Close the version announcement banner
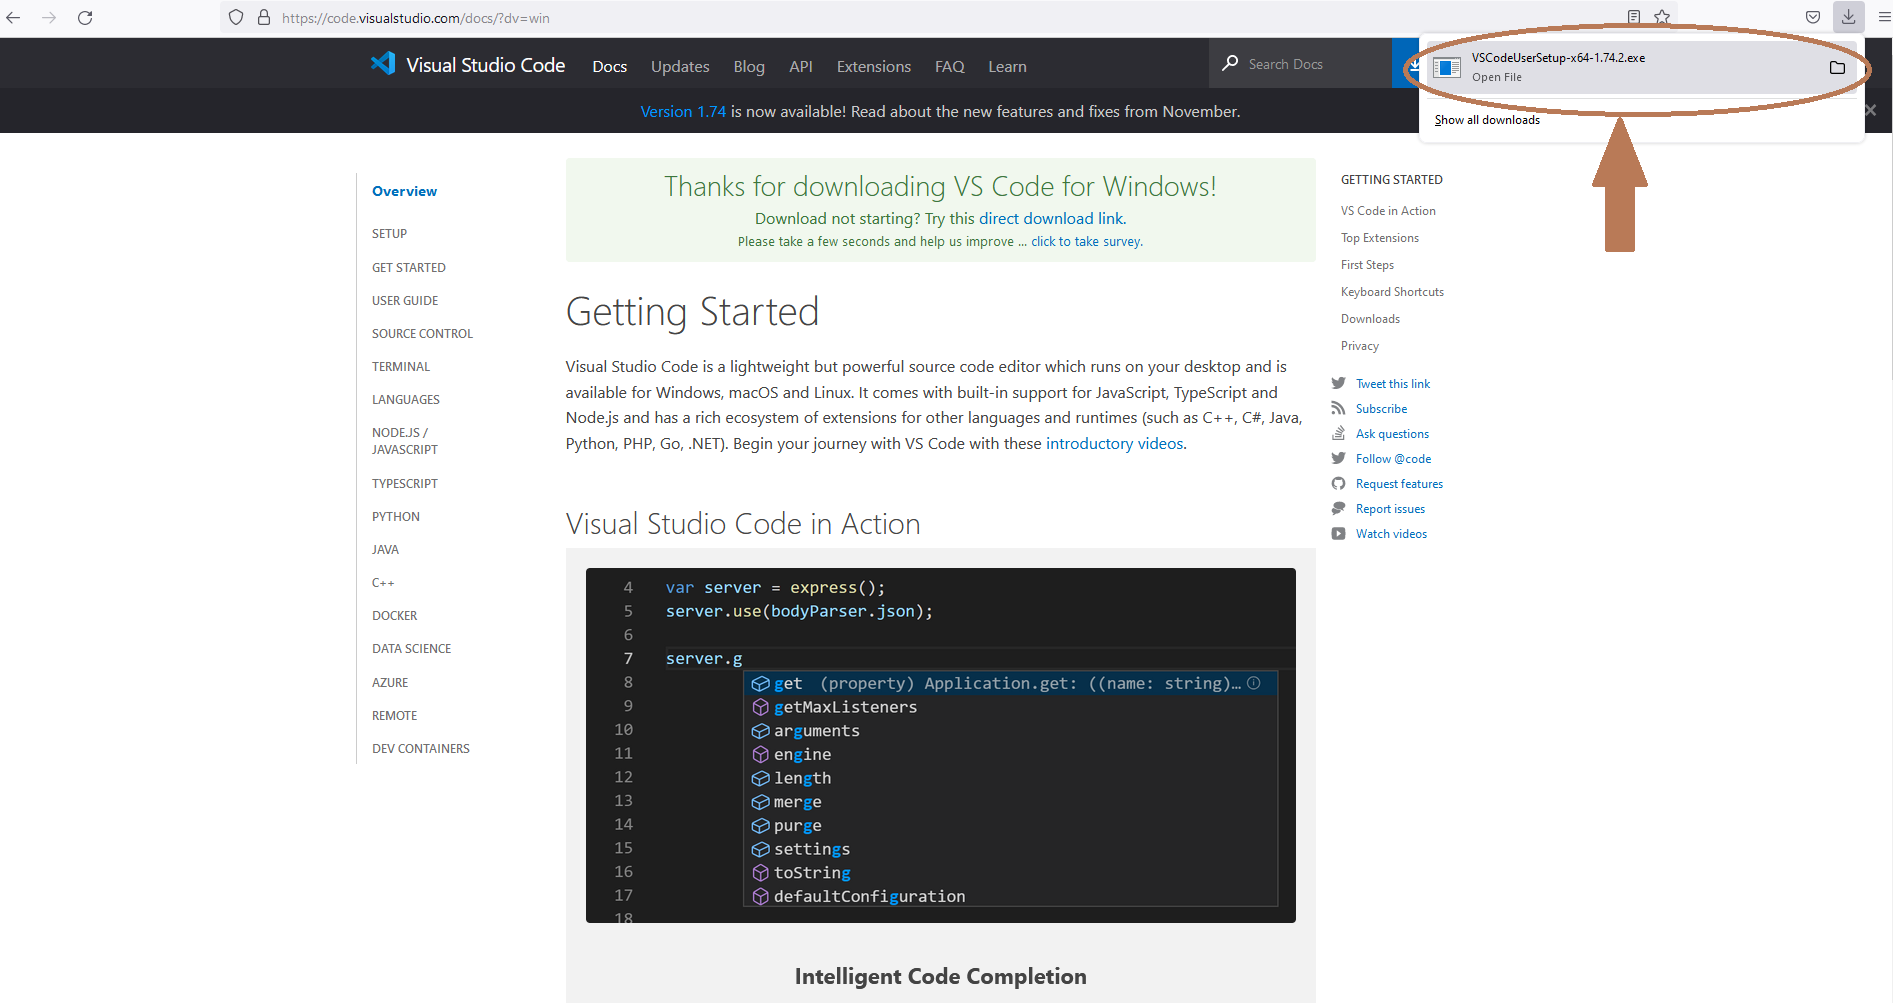This screenshot has width=1893, height=1003. point(1871,110)
